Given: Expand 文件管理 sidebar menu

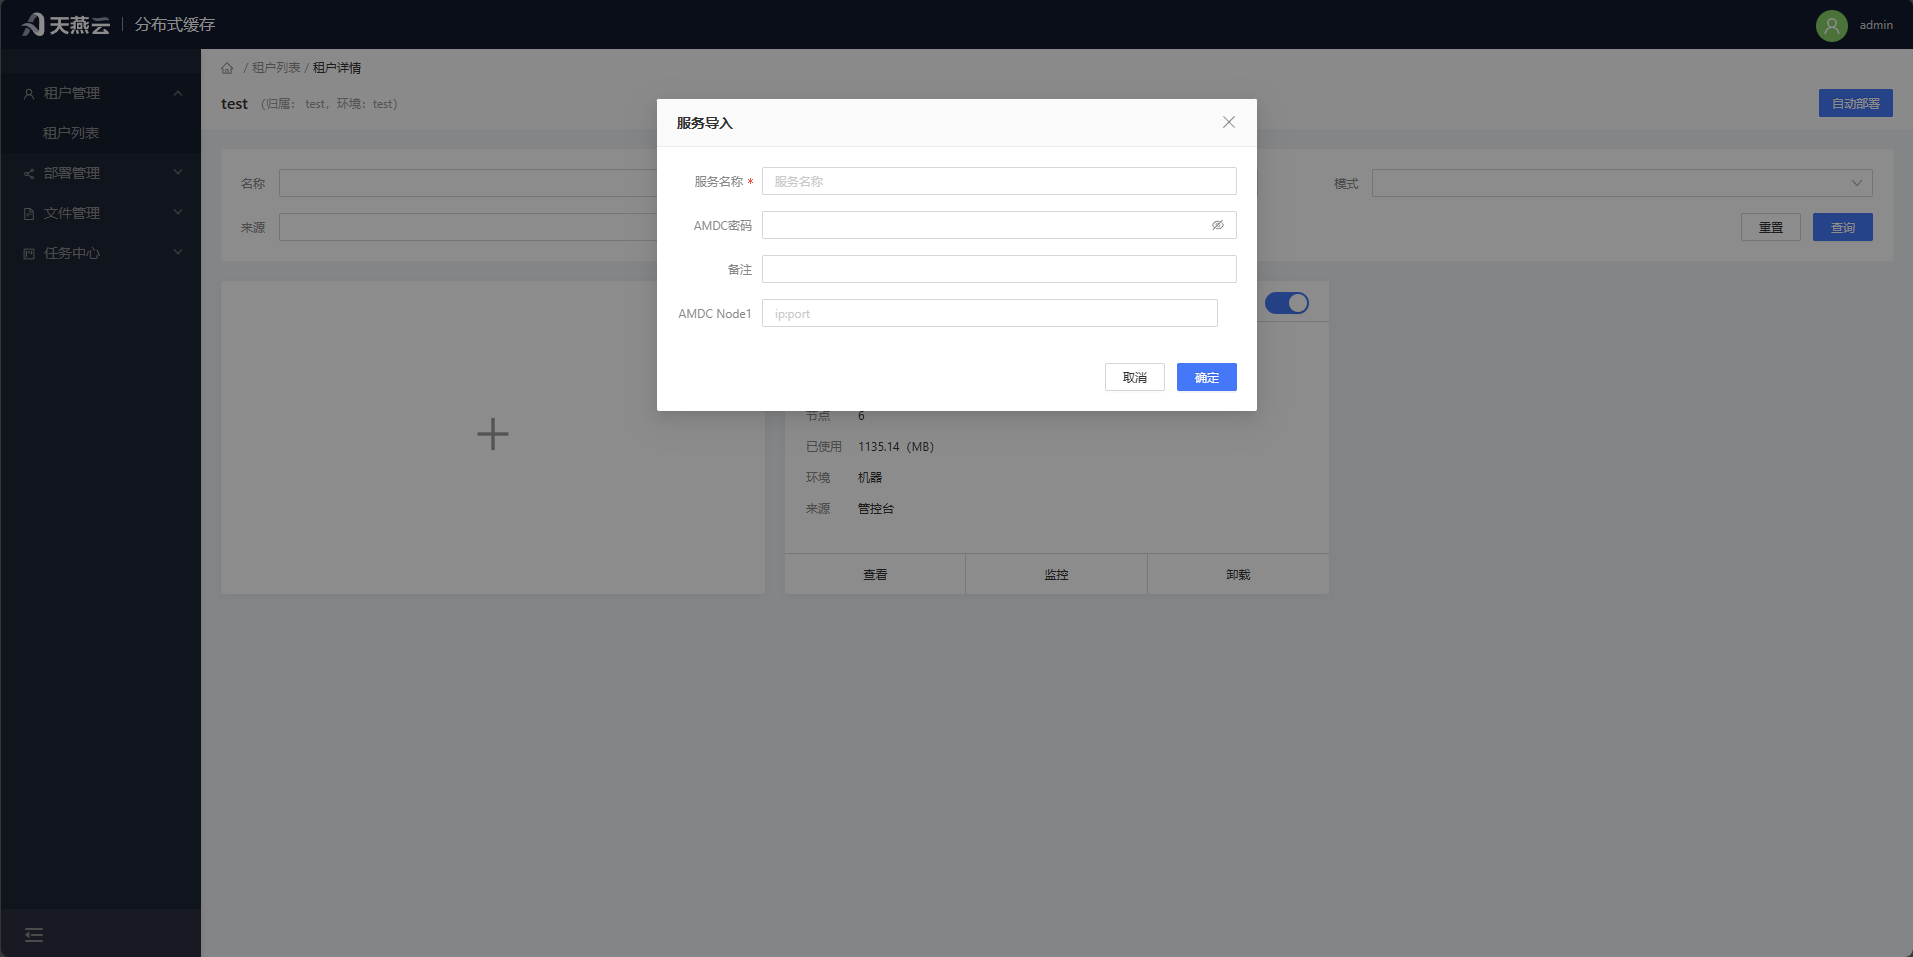Looking at the screenshot, I should click(100, 213).
